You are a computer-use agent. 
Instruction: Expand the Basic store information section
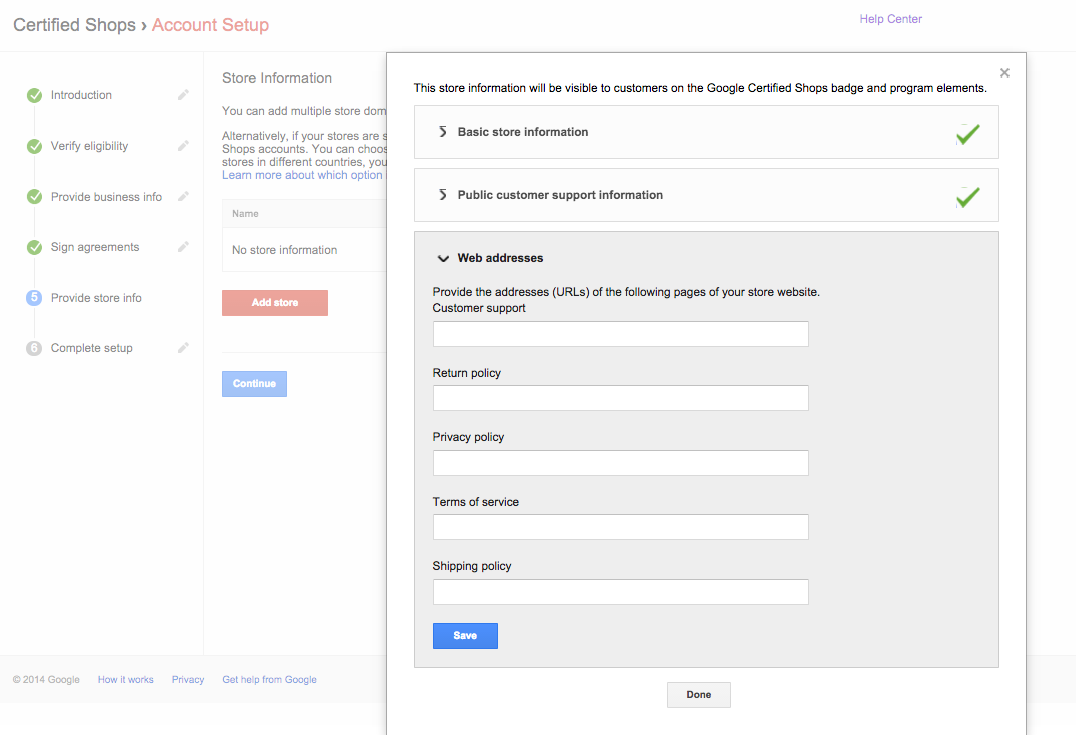pos(443,132)
